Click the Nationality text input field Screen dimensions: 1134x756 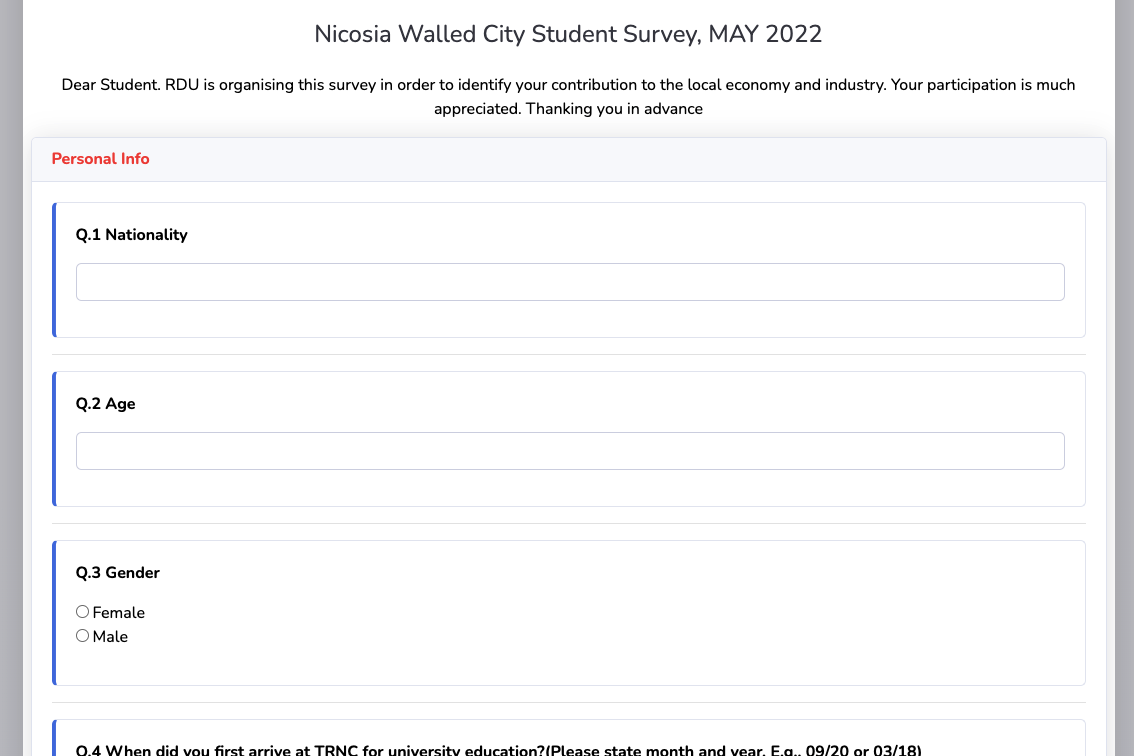570,282
